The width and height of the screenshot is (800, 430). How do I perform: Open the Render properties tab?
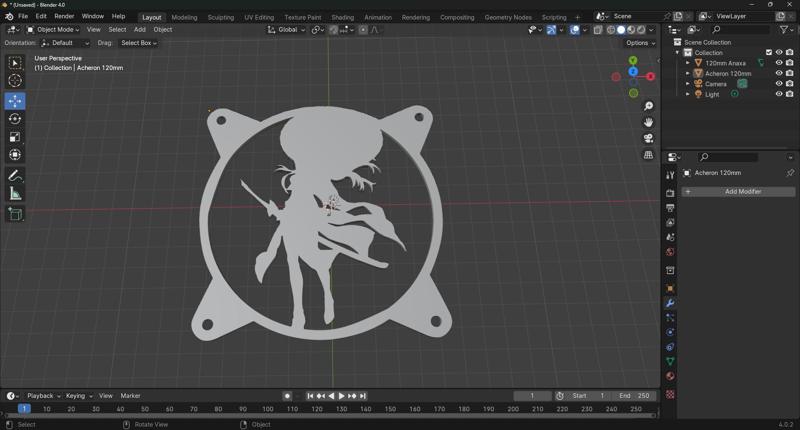click(670, 193)
